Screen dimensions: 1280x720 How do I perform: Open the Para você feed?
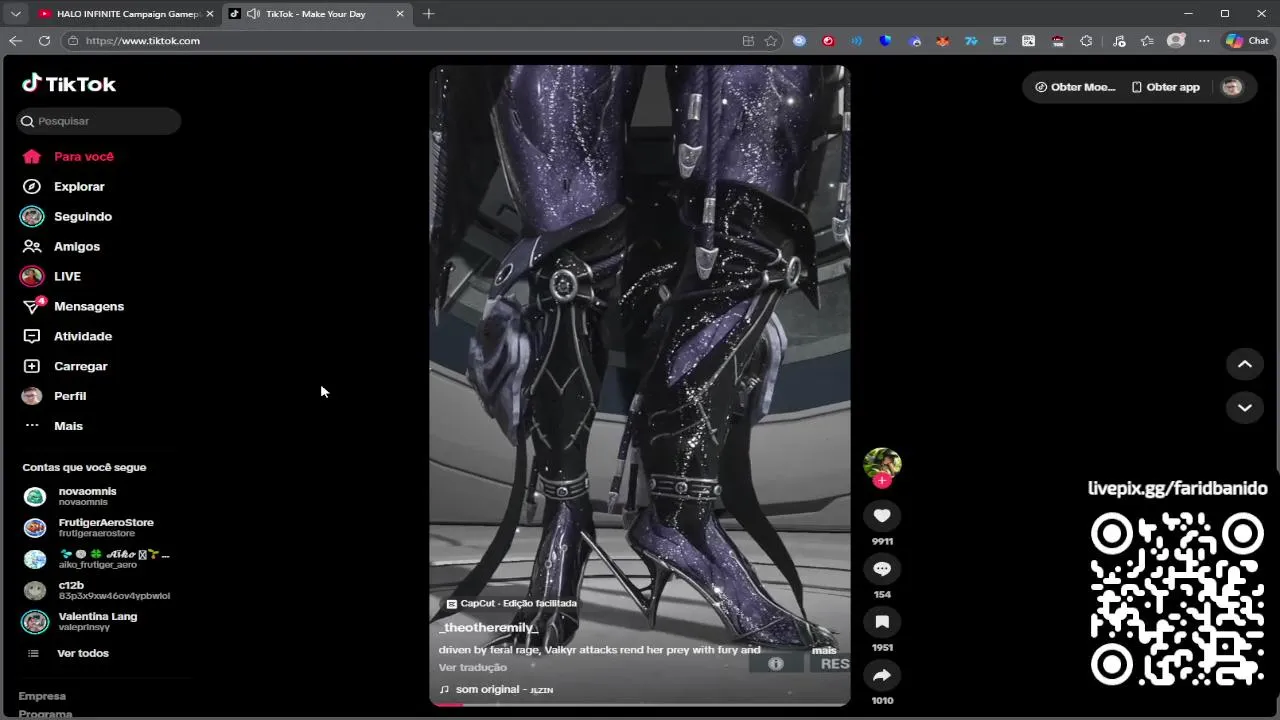coord(68,156)
